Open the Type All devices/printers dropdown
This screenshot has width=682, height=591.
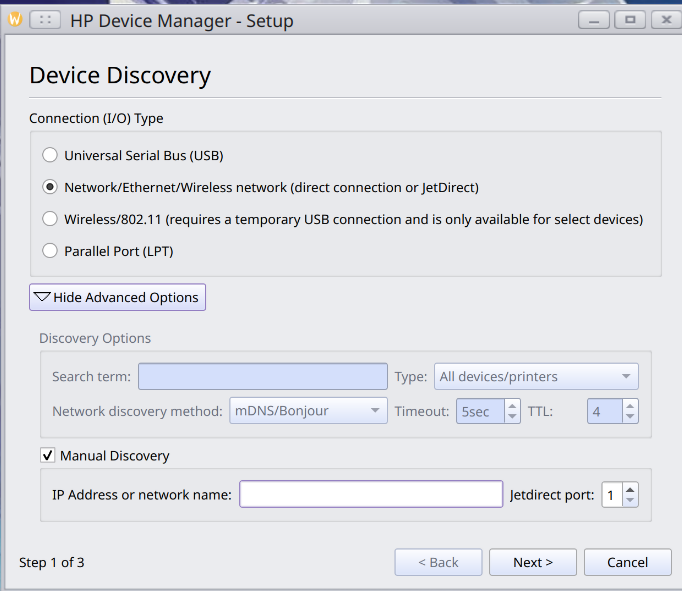(x=536, y=377)
